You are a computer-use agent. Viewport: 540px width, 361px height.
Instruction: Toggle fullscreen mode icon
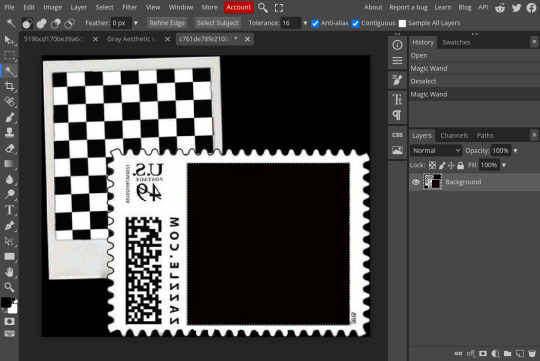pos(279,8)
